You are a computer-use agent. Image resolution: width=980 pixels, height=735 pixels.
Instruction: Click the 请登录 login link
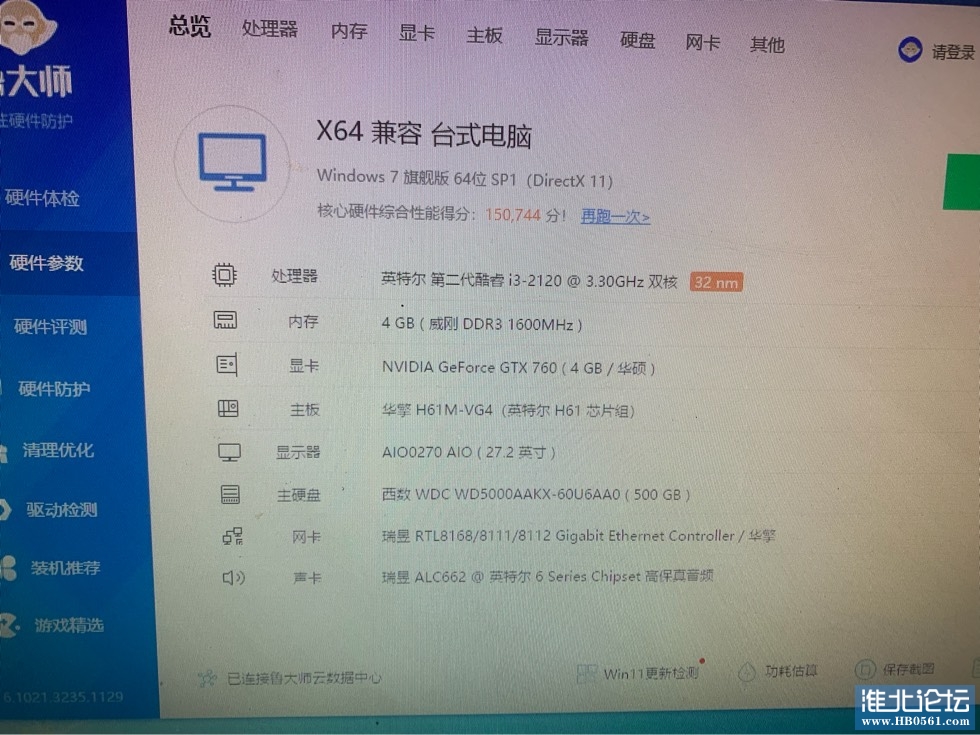coord(953,53)
